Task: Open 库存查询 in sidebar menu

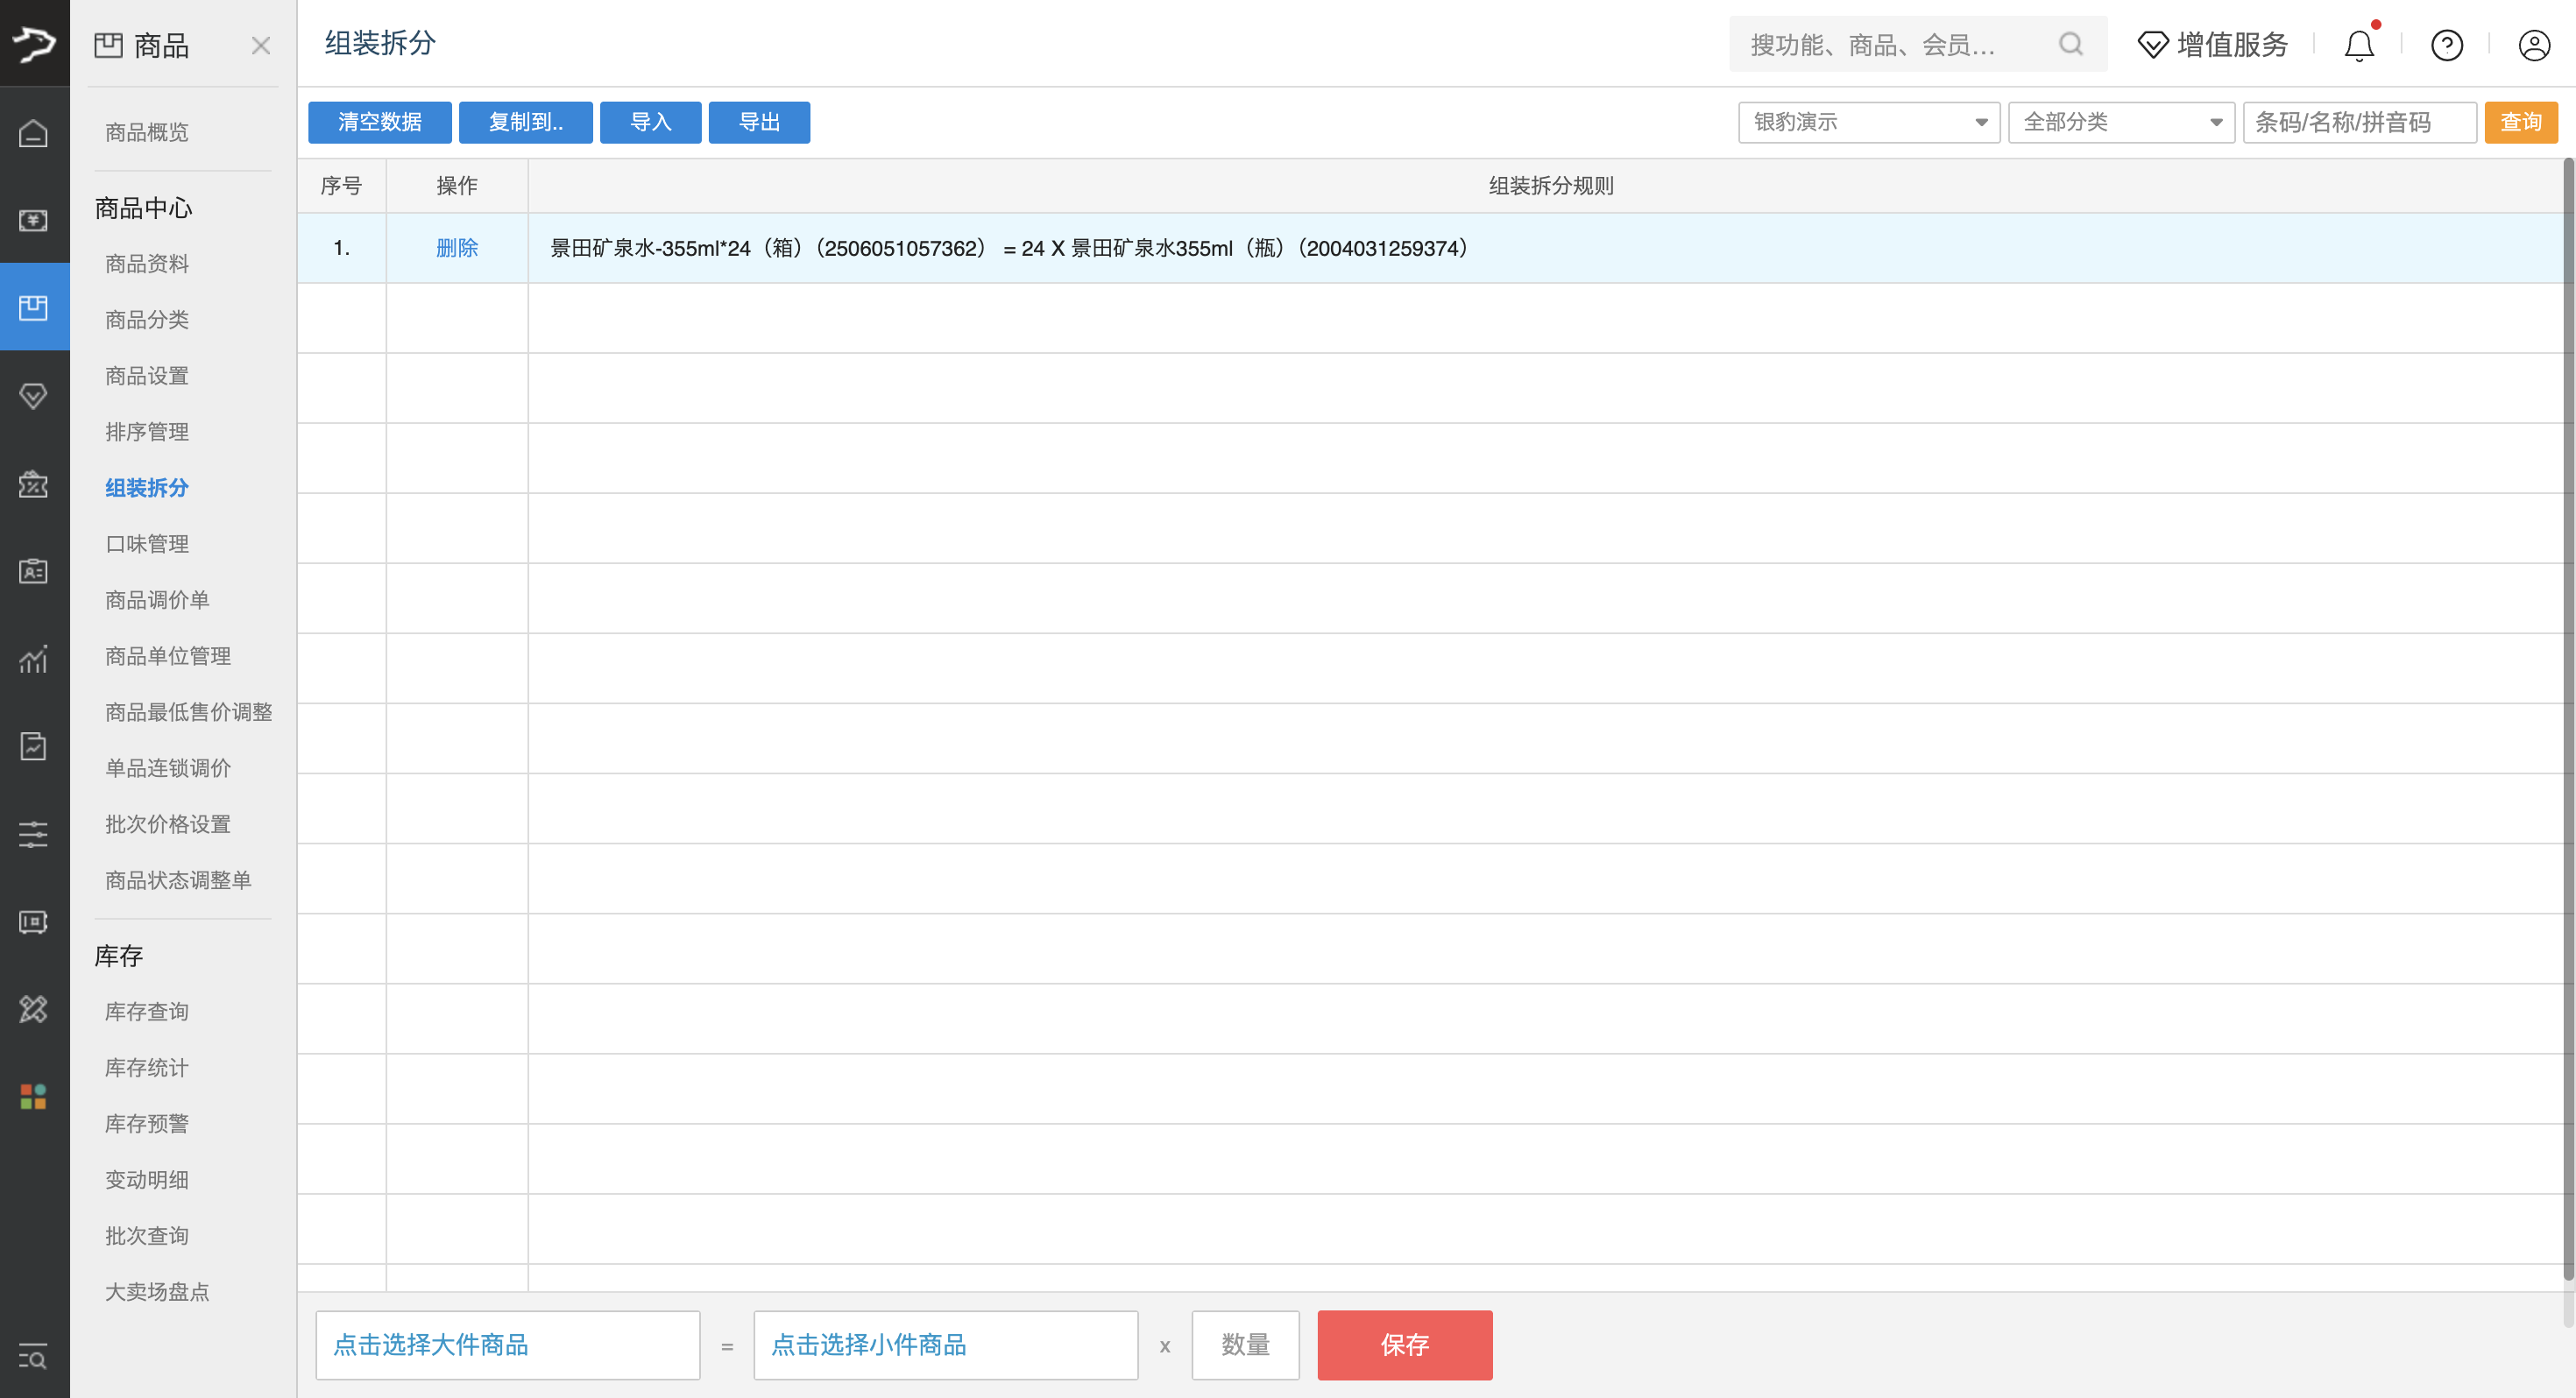Action: (147, 1012)
